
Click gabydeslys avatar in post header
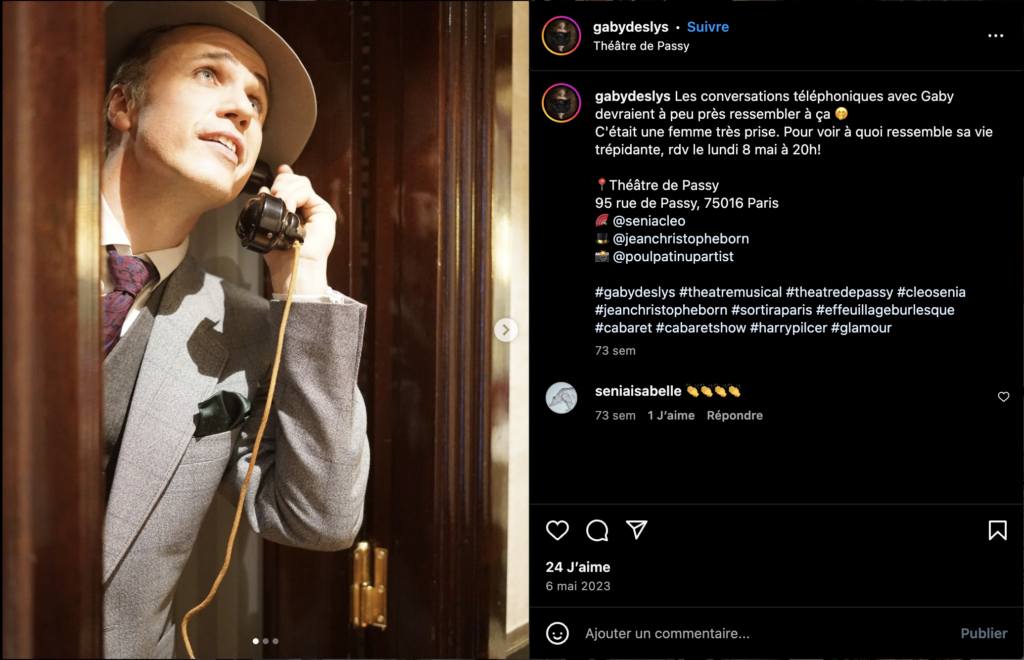tap(561, 36)
